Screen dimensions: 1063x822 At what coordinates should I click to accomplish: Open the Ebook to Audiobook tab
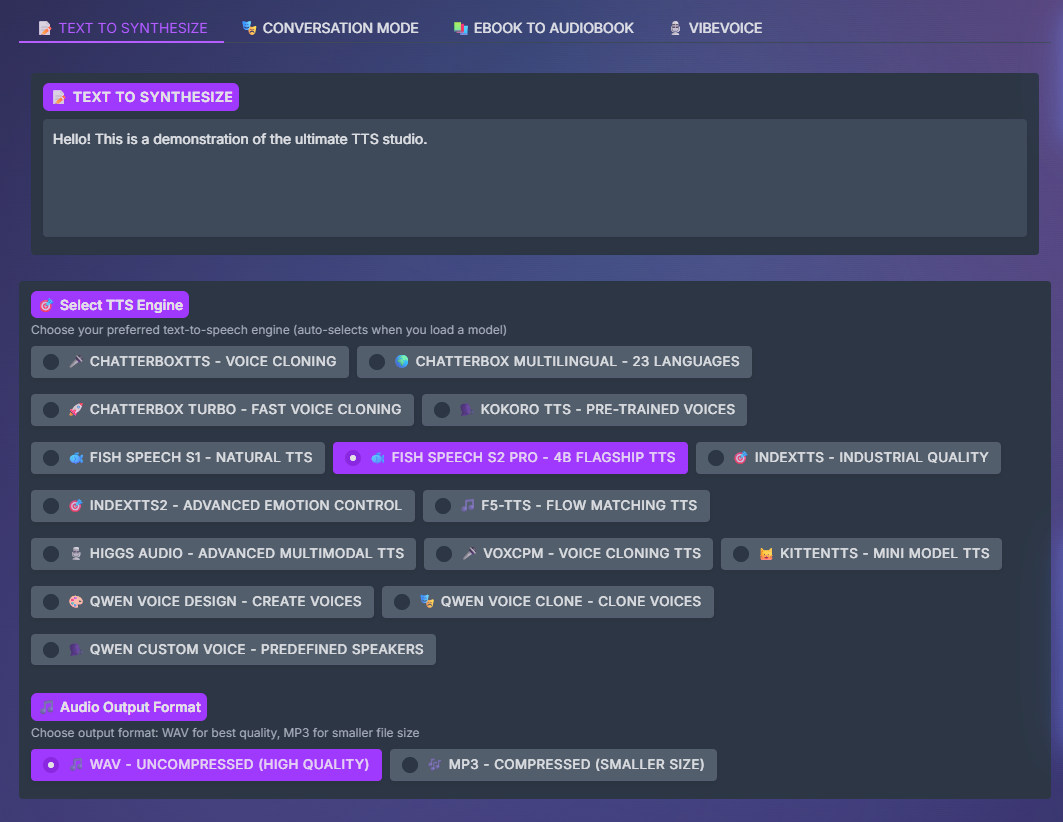click(543, 28)
